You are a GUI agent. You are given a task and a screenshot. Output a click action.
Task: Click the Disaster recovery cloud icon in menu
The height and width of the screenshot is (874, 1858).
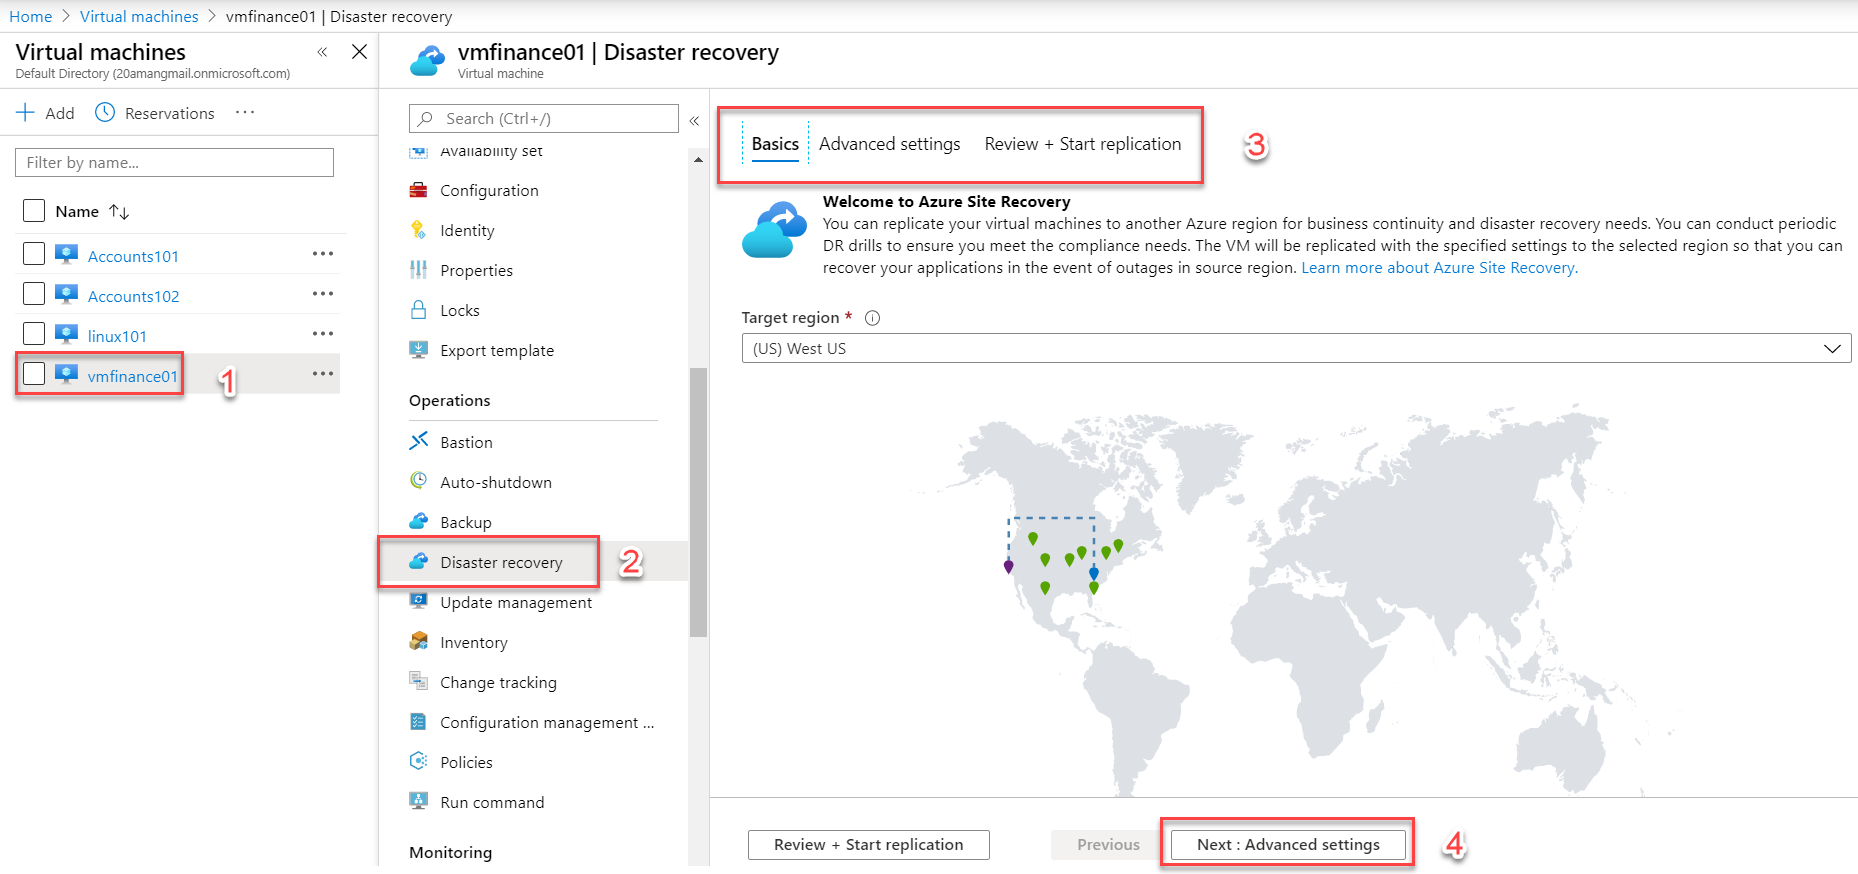coord(419,561)
